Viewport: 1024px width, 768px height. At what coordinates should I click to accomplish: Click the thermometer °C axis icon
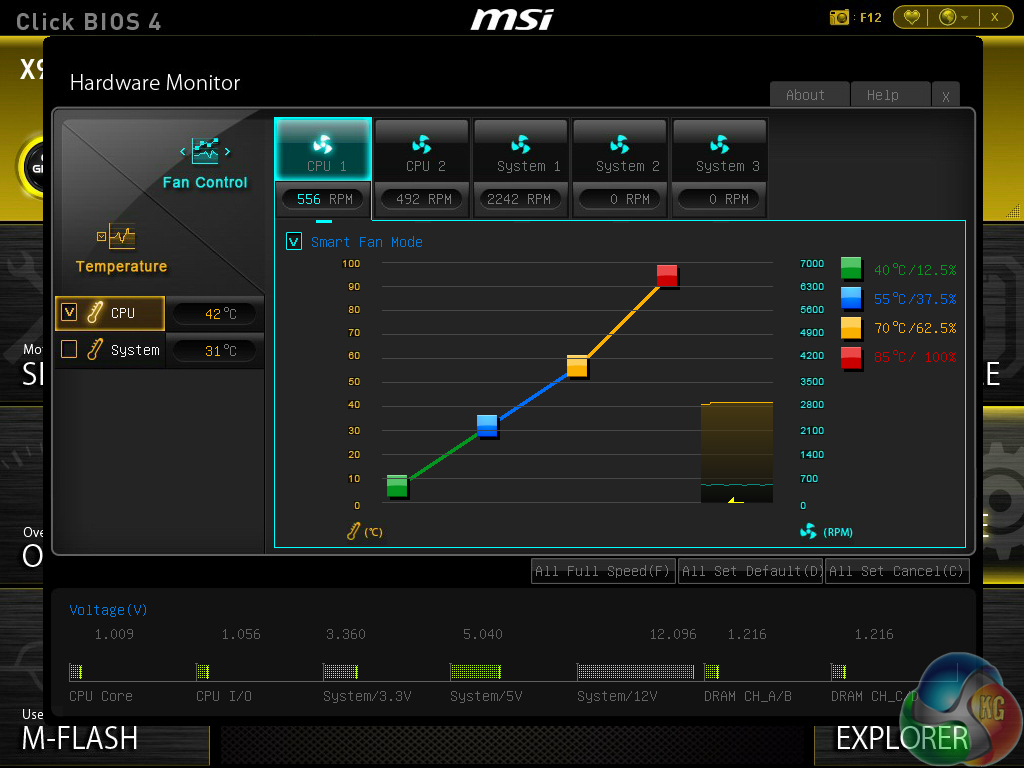click(353, 531)
